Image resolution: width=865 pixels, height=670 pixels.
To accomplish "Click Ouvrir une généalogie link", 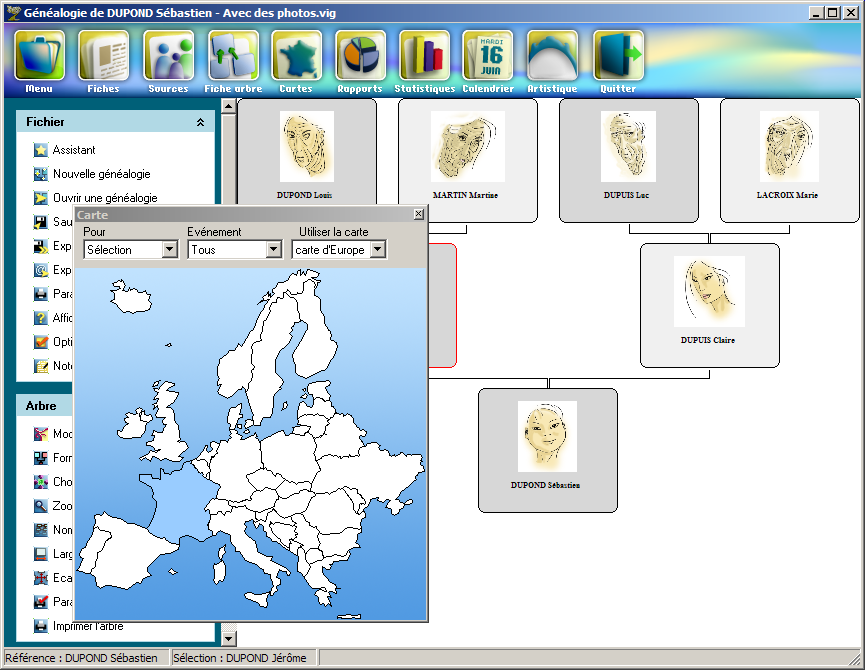I will pyautogui.click(x=105, y=198).
